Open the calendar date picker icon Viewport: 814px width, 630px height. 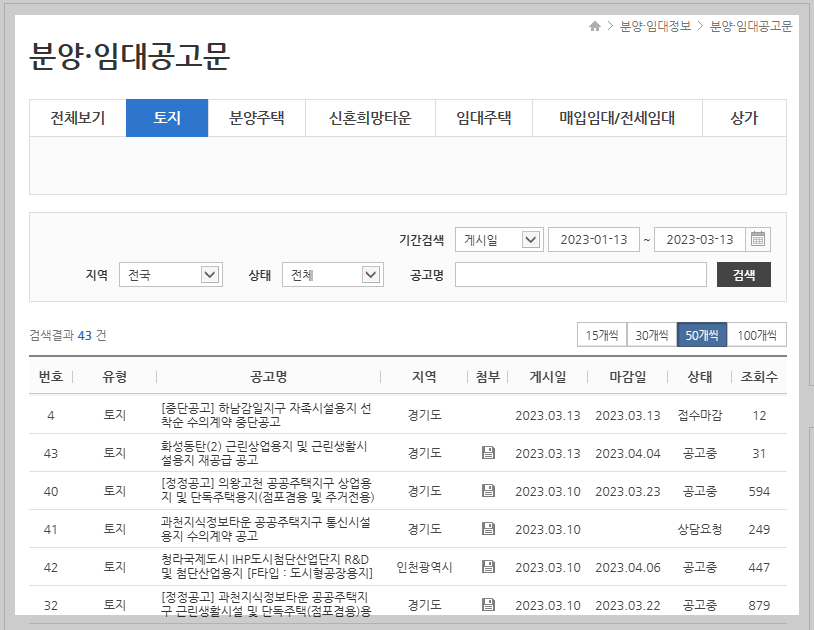coord(758,239)
